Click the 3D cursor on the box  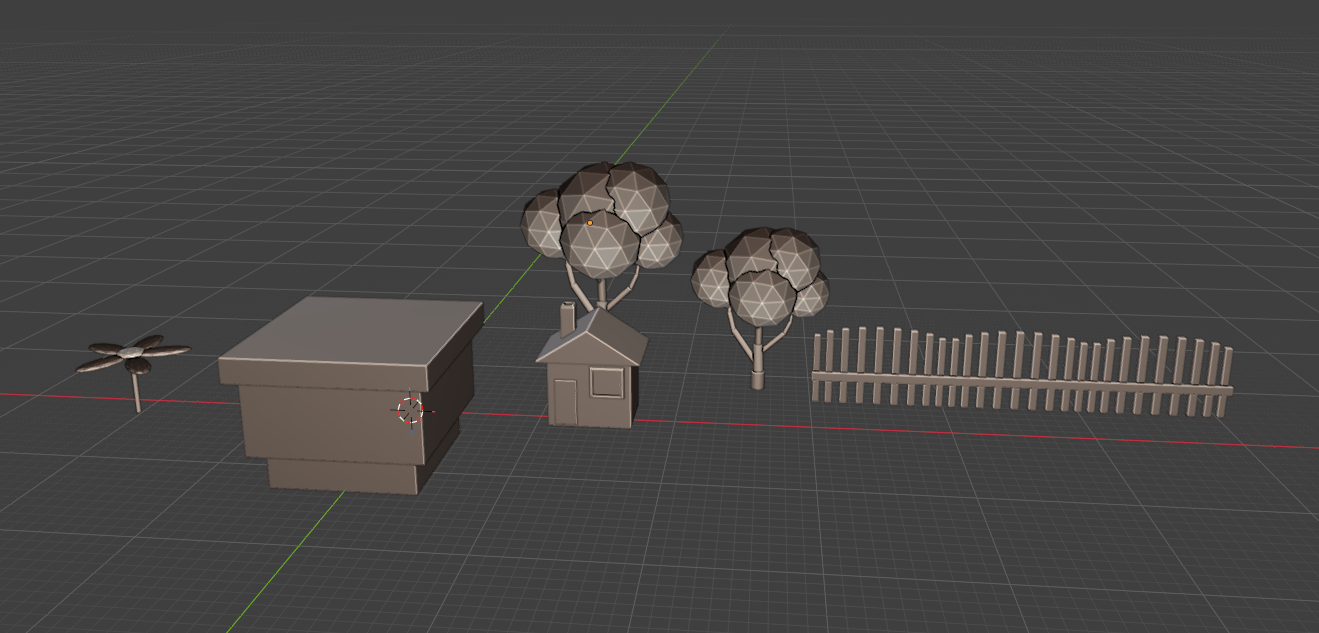click(x=410, y=410)
